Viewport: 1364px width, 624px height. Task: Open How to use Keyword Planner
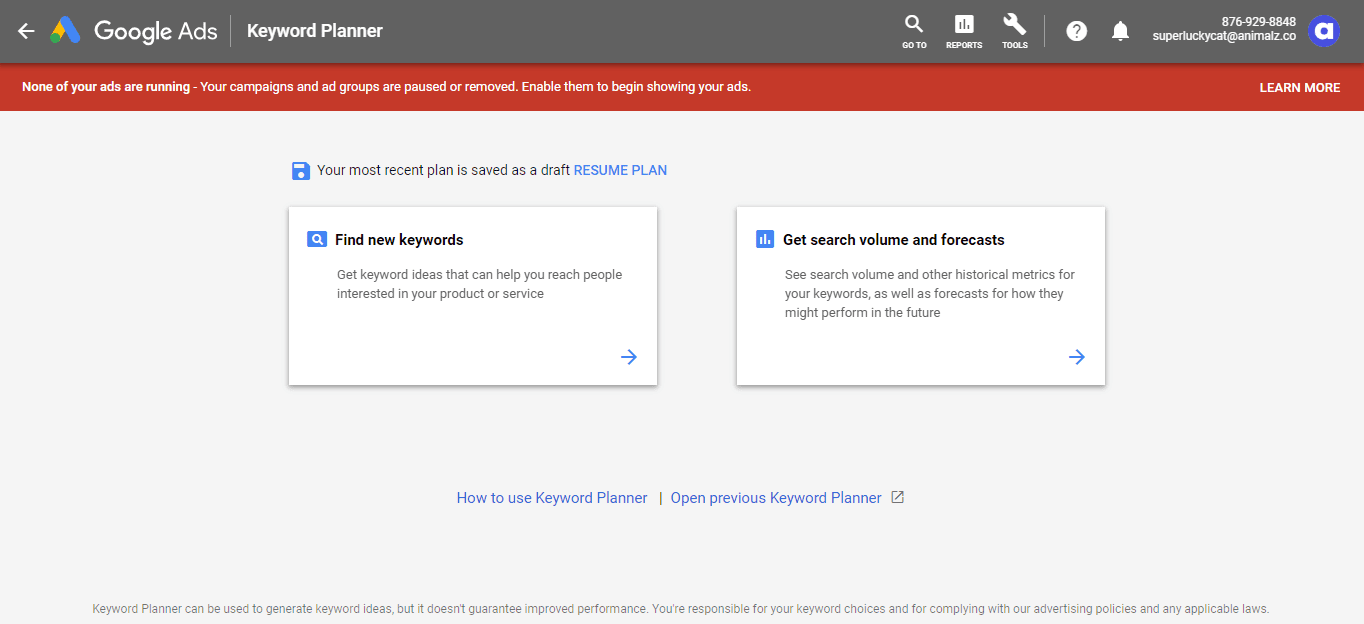[x=552, y=498]
